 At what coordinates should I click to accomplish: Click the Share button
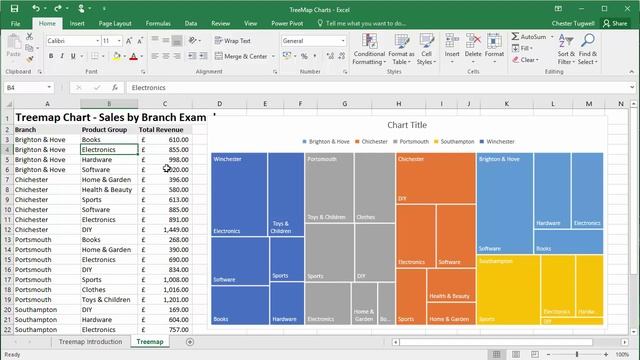tap(615, 23)
